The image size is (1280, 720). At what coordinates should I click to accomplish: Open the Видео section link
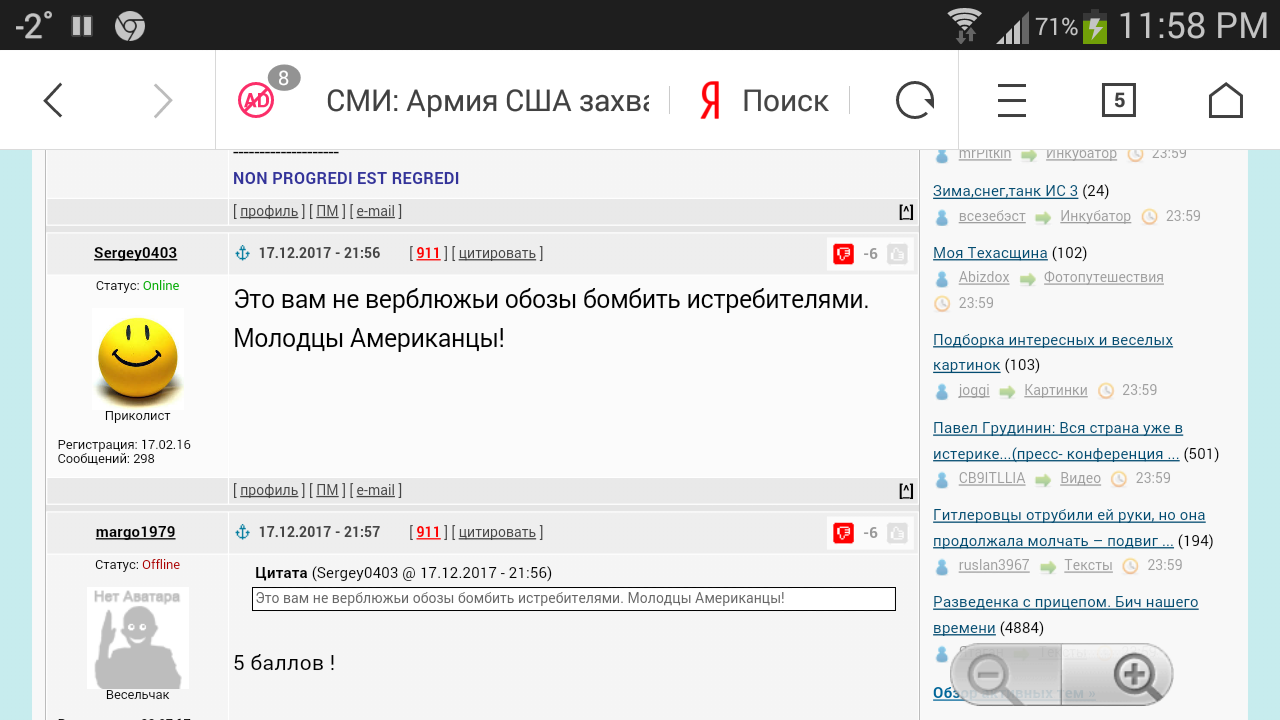click(1080, 478)
